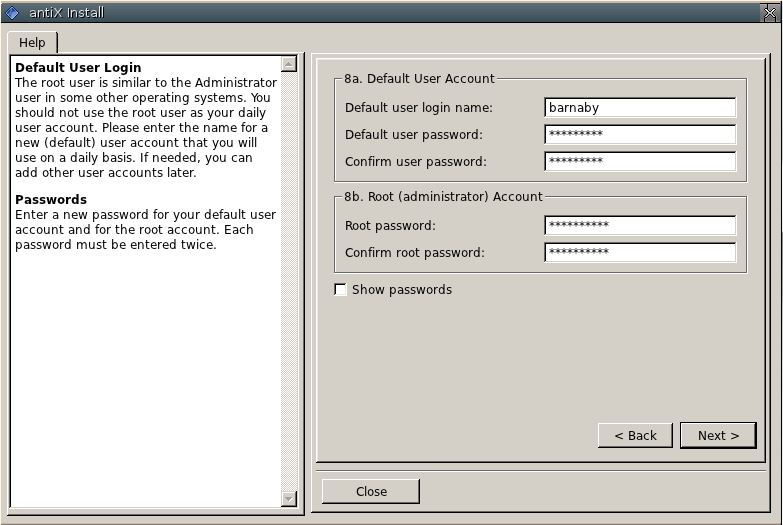Viewport: 783px width, 525px height.
Task: Click the '8a. Default User Account' group title
Action: [x=419, y=78]
